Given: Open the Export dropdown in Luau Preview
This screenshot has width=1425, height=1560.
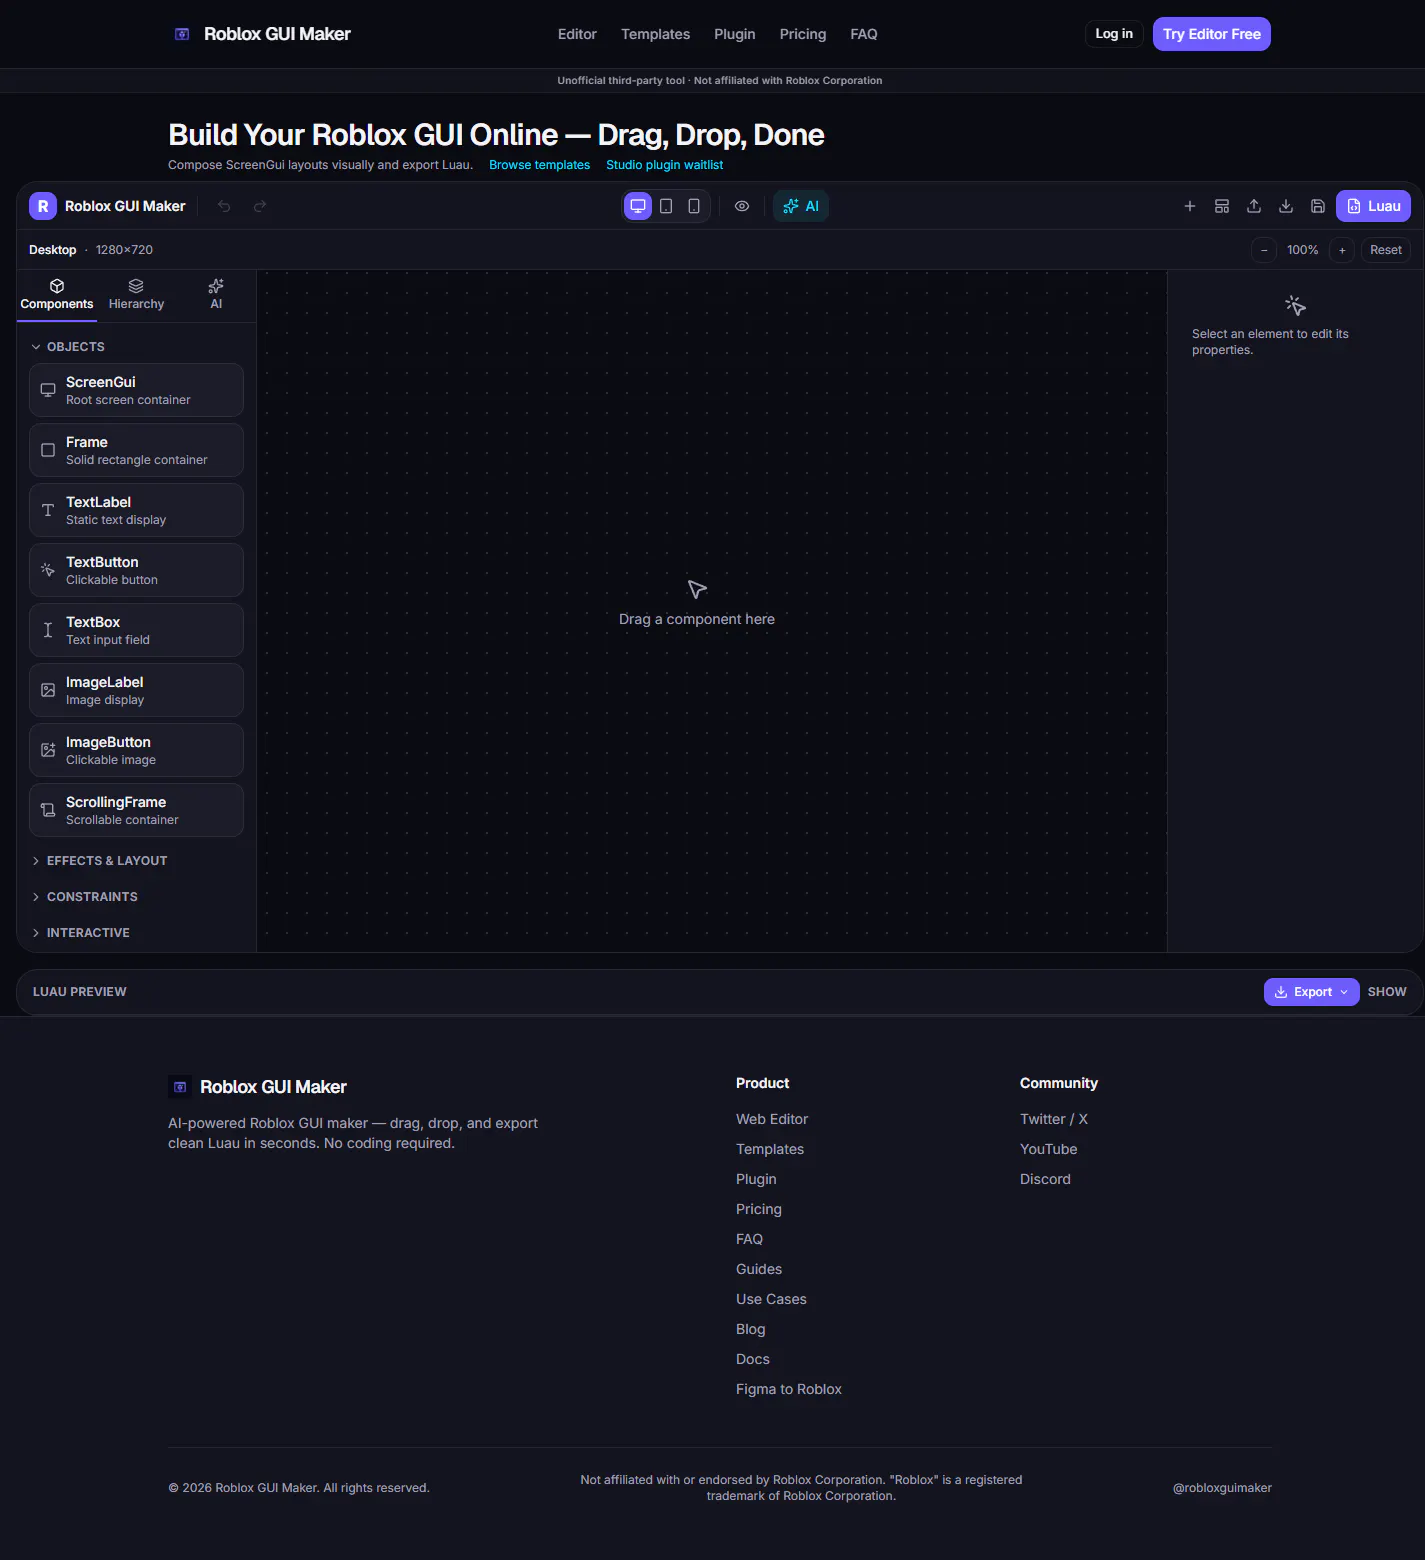Looking at the screenshot, I should point(1311,992).
